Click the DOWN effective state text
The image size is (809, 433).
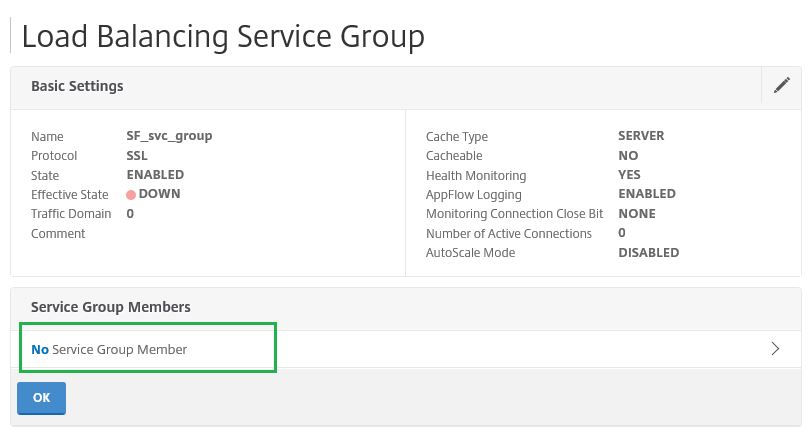tap(159, 194)
